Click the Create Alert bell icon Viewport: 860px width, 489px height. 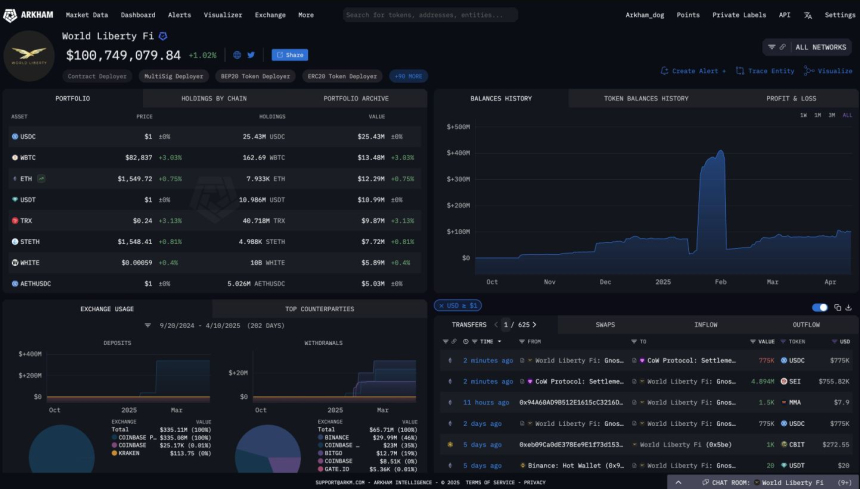coord(664,71)
